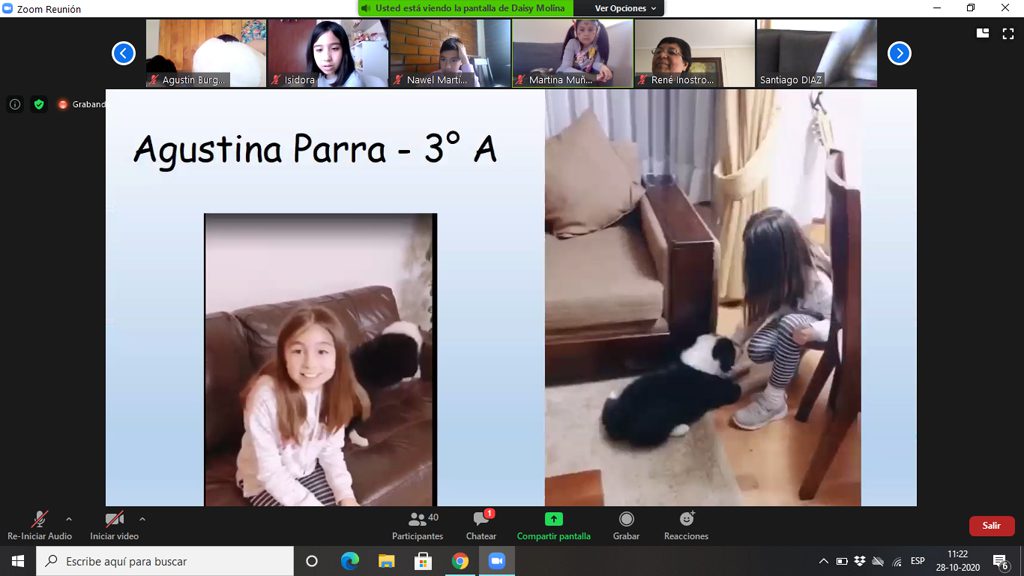The width and height of the screenshot is (1024, 576).
Task: Select Isidora's video thumbnail
Action: tap(328, 53)
